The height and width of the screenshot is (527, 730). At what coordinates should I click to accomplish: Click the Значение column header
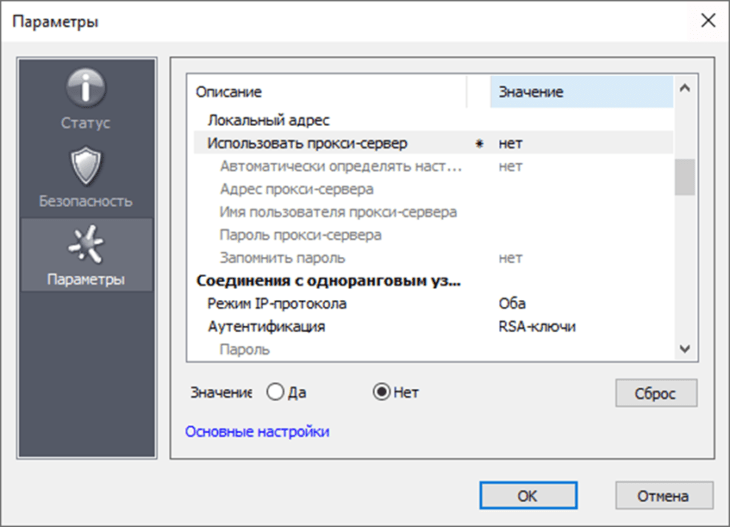[581, 92]
